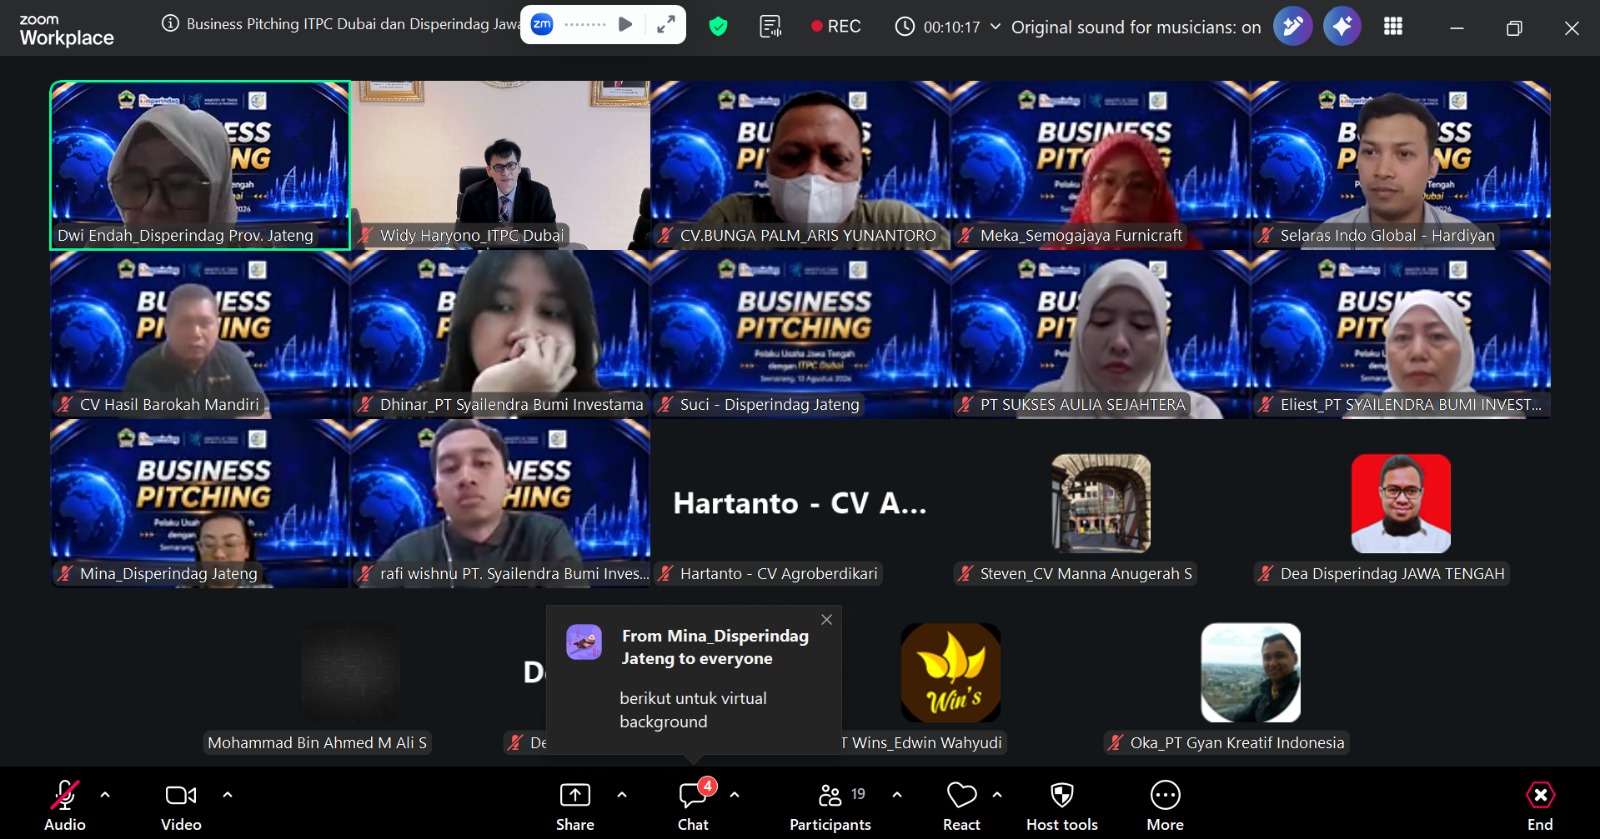Click the 'berikut untuk virtual background' chat message
1600x839 pixels.
693,710
